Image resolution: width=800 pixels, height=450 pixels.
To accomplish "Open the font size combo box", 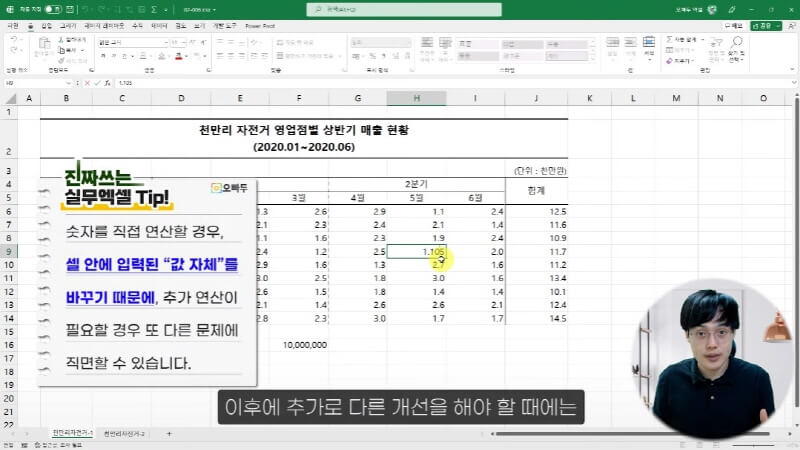I will [x=177, y=43].
